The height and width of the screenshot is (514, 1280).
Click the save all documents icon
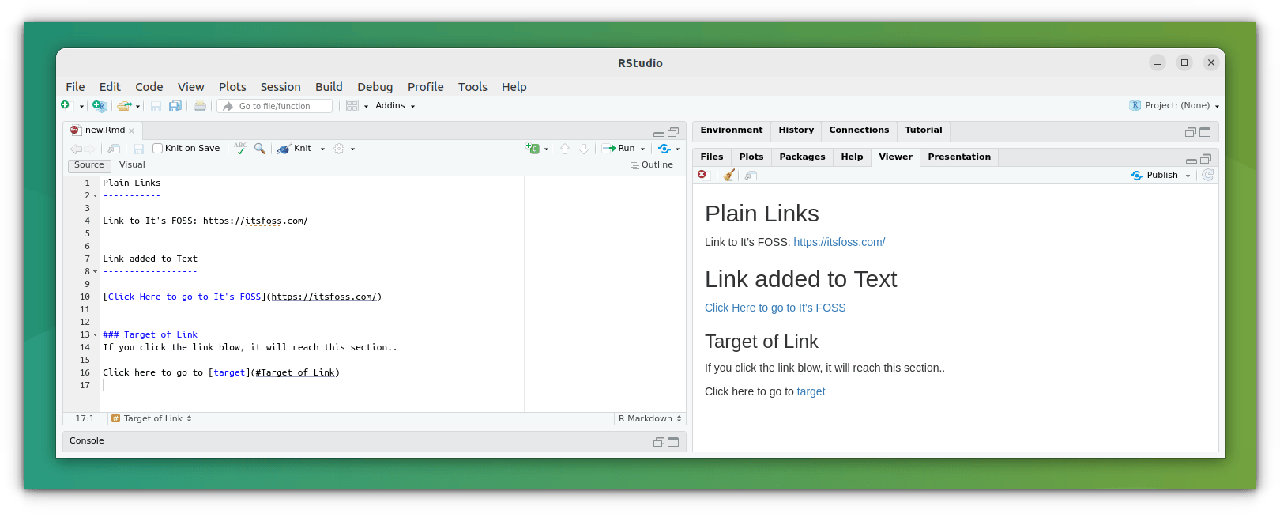pos(175,106)
